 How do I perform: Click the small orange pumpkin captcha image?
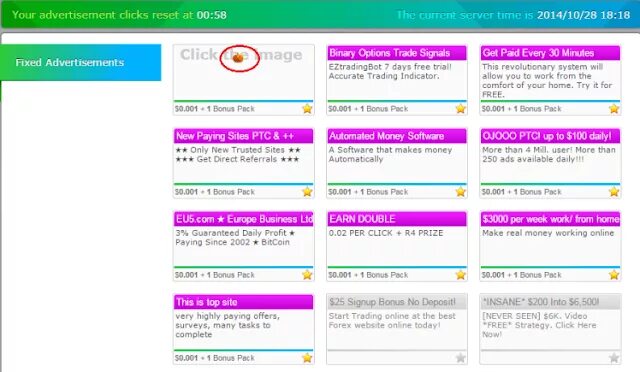point(238,58)
